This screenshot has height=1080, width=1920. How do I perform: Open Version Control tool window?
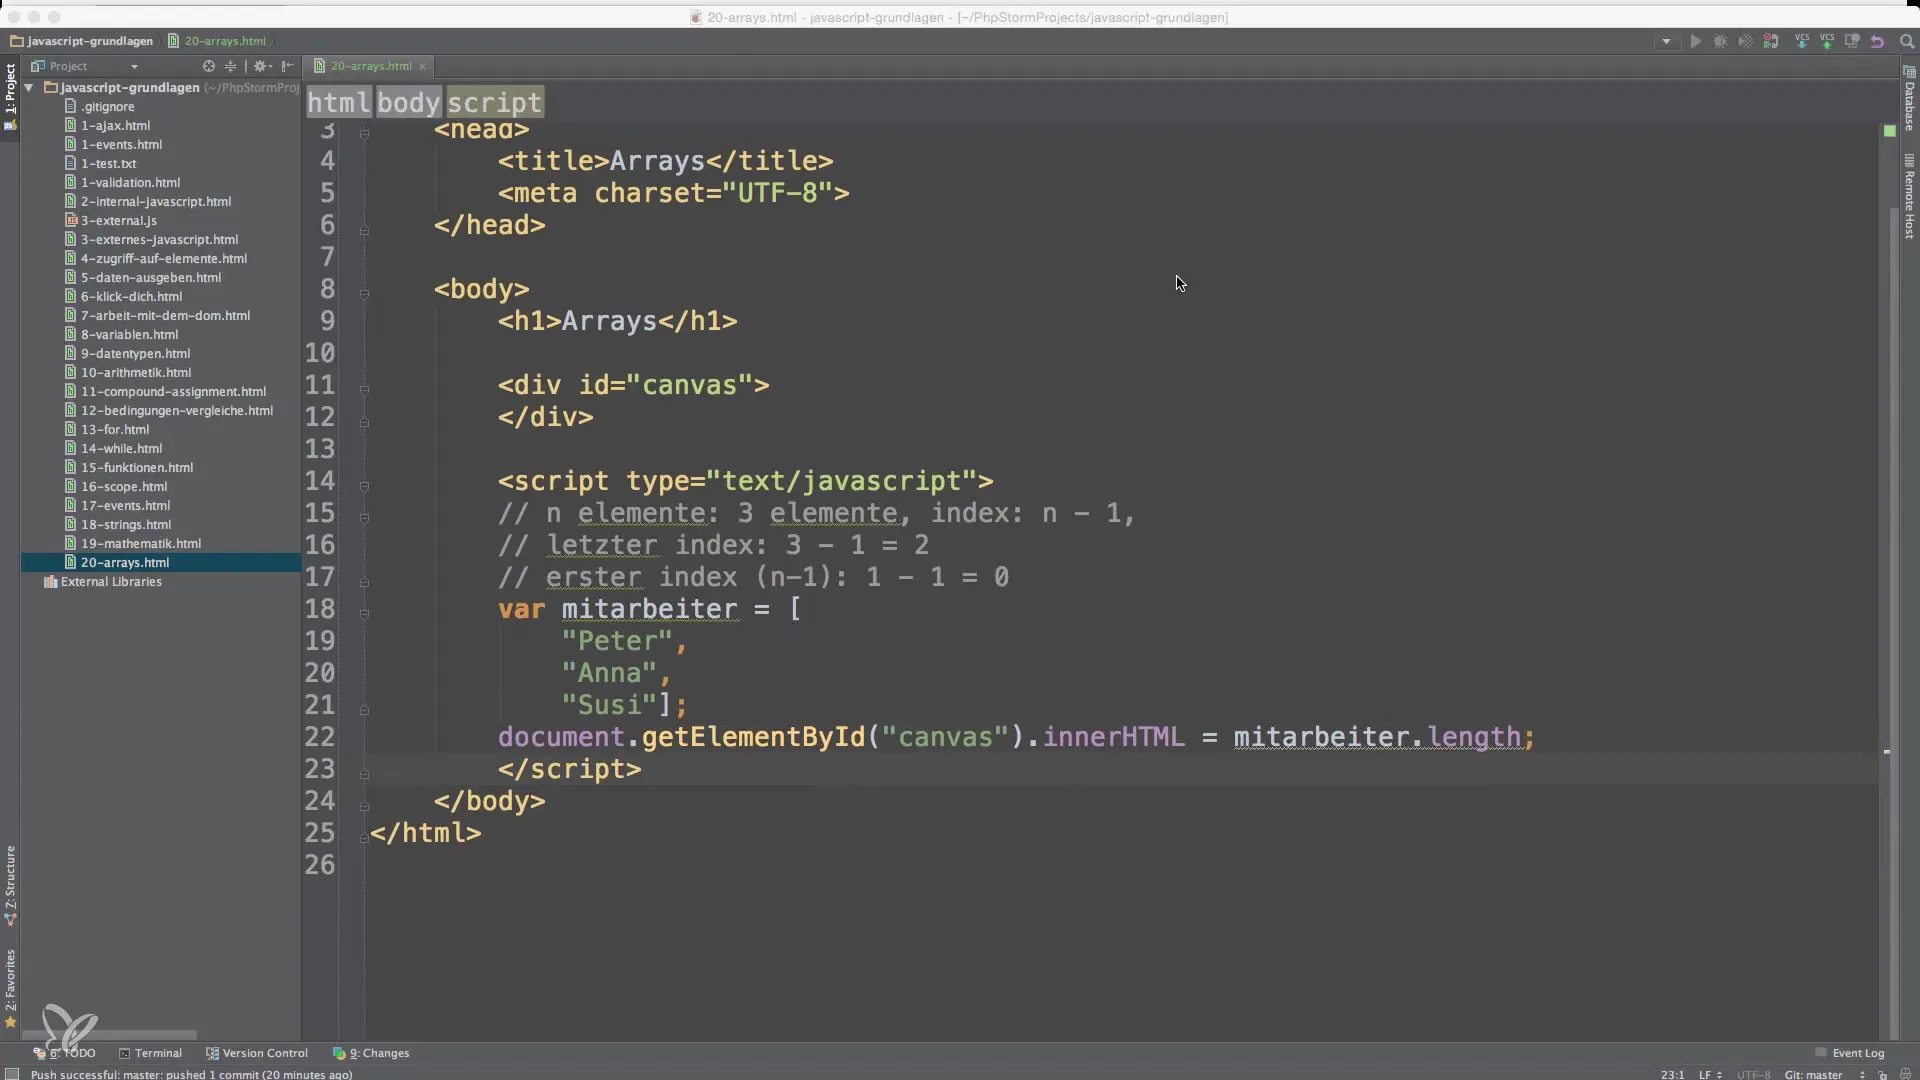point(257,1053)
